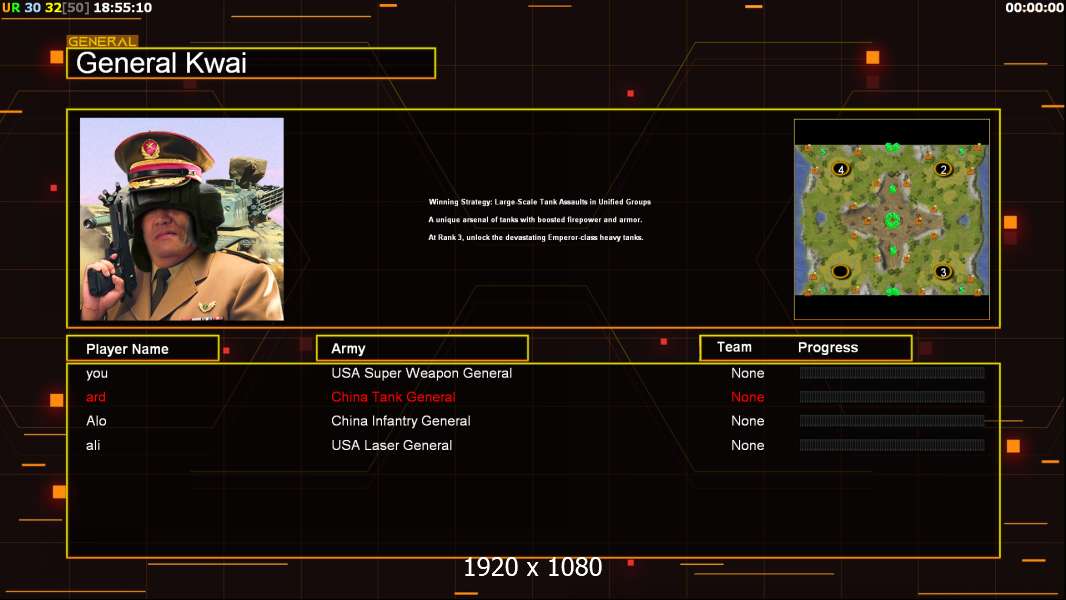The image size is (1066, 600).
Task: Click the Progress column header
Action: (x=827, y=347)
